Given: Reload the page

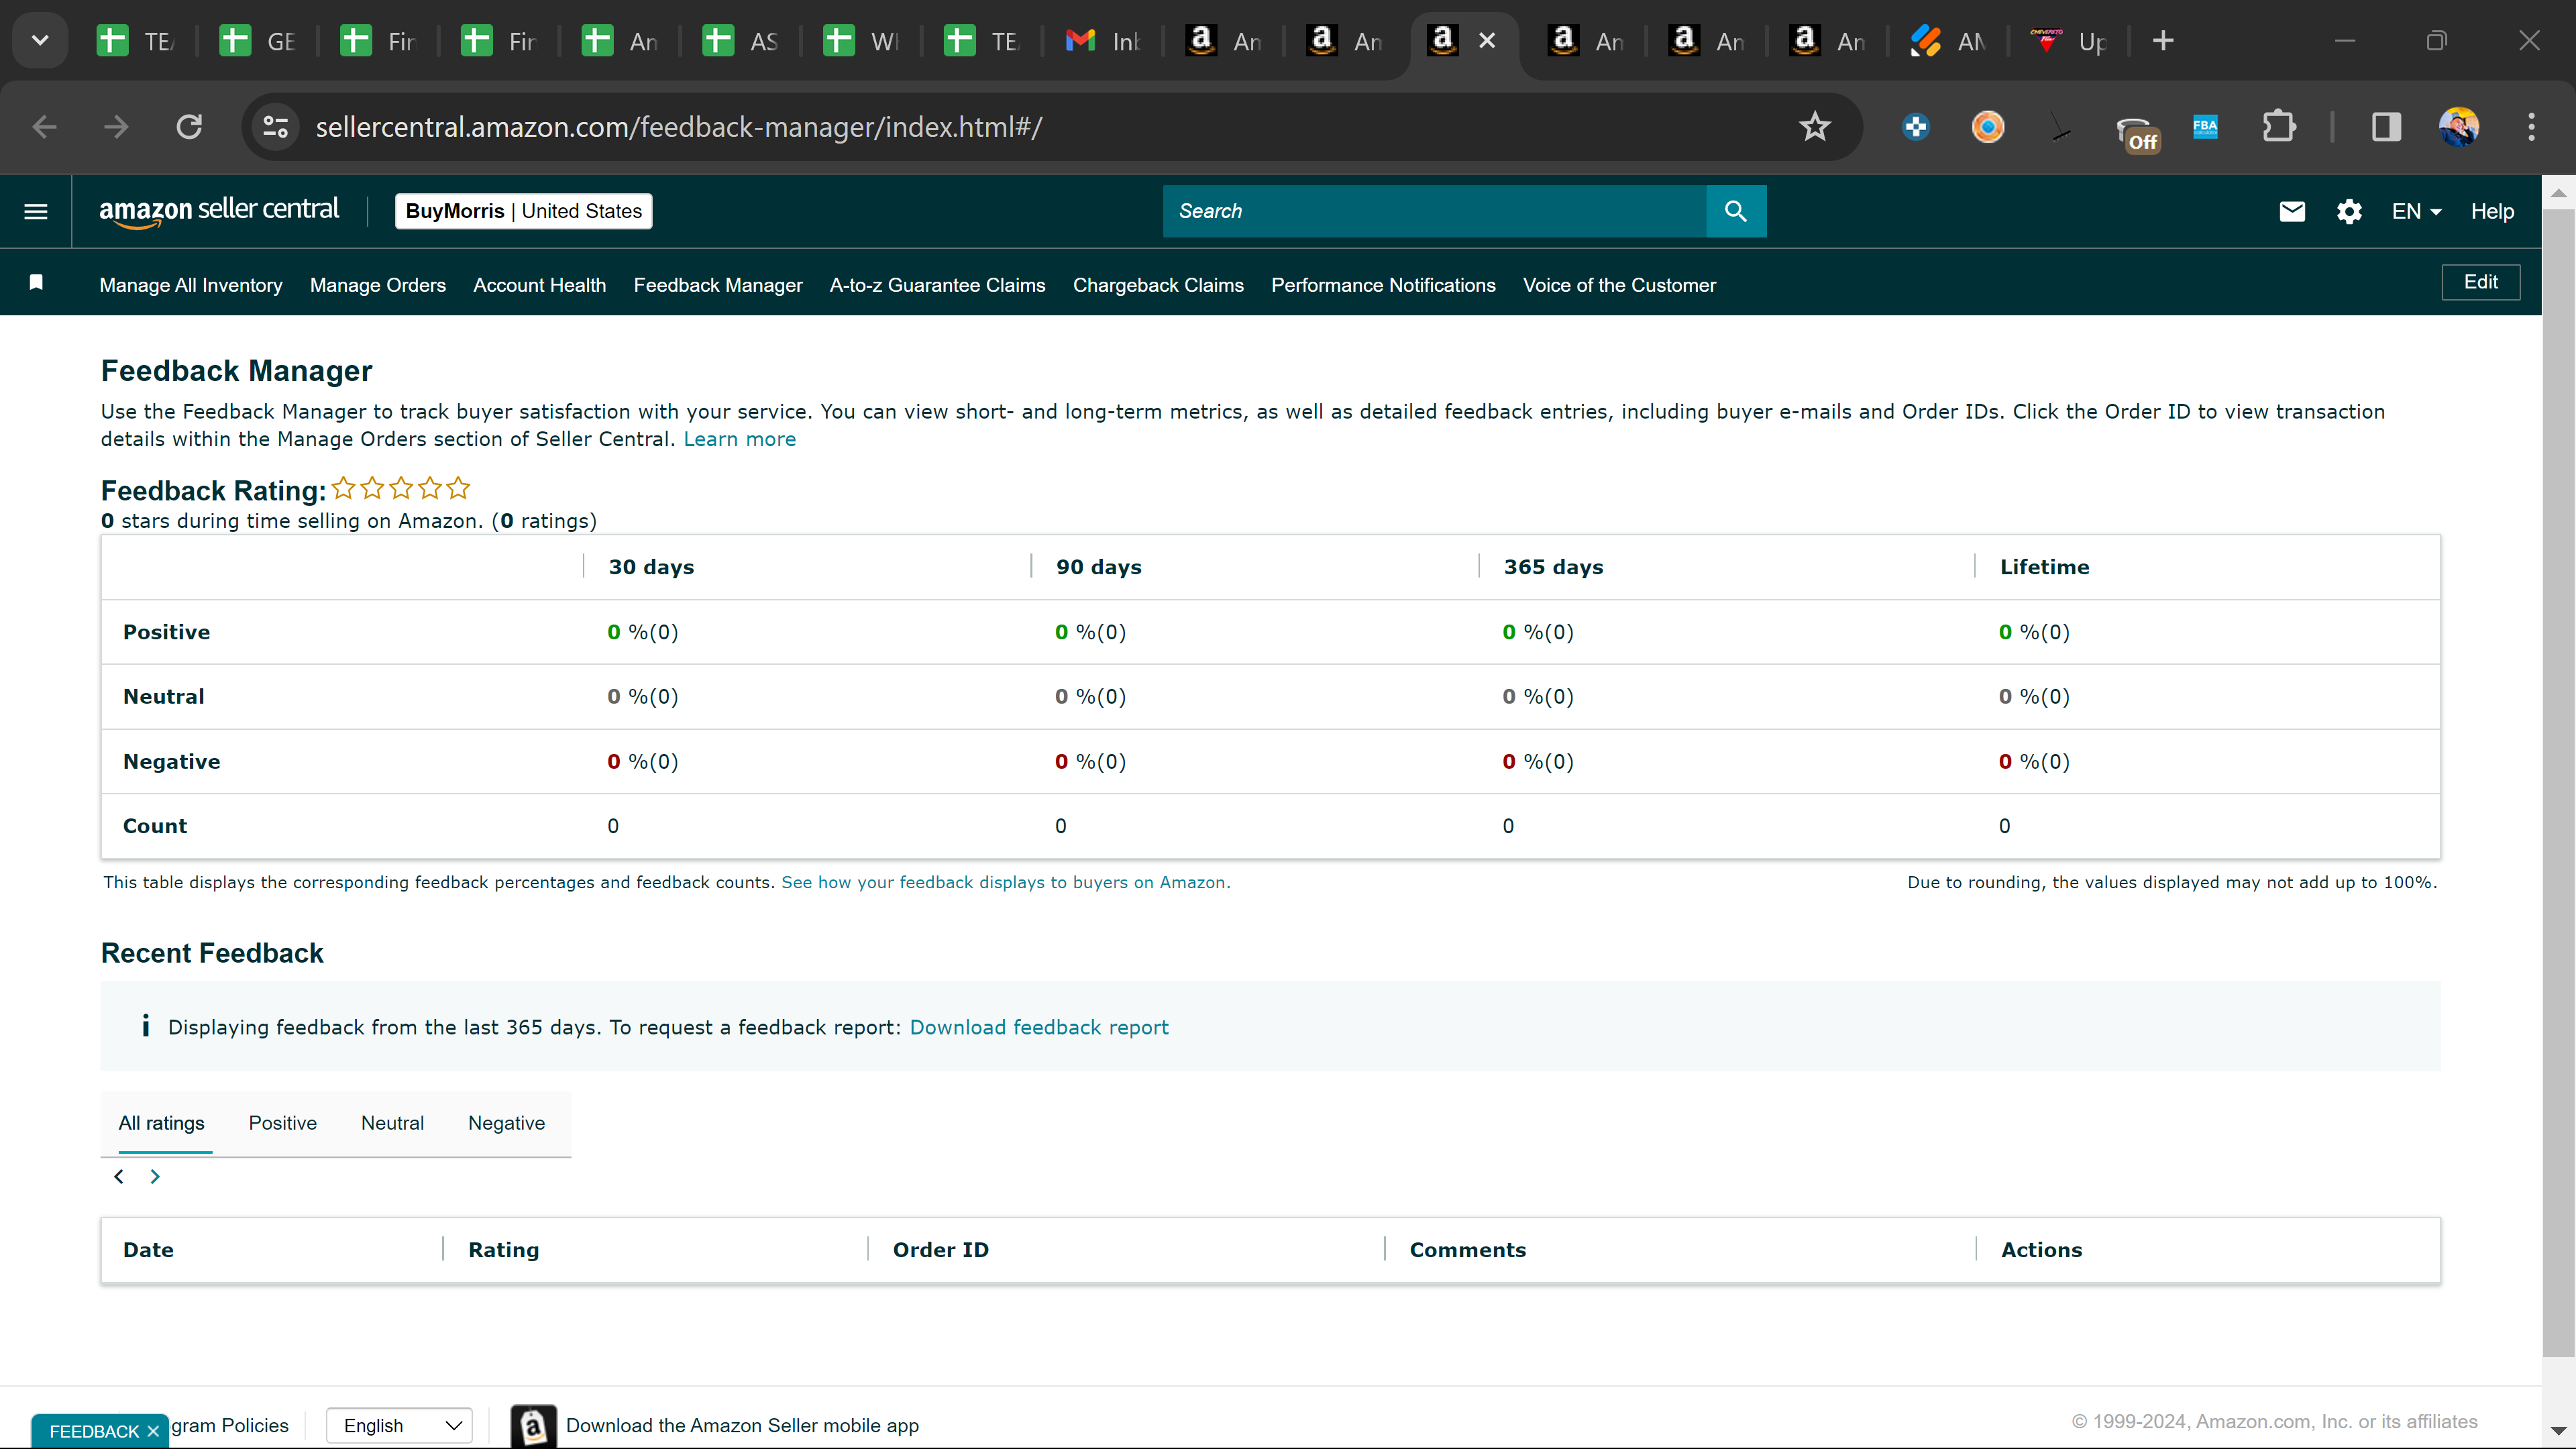Looking at the screenshot, I should (189, 127).
